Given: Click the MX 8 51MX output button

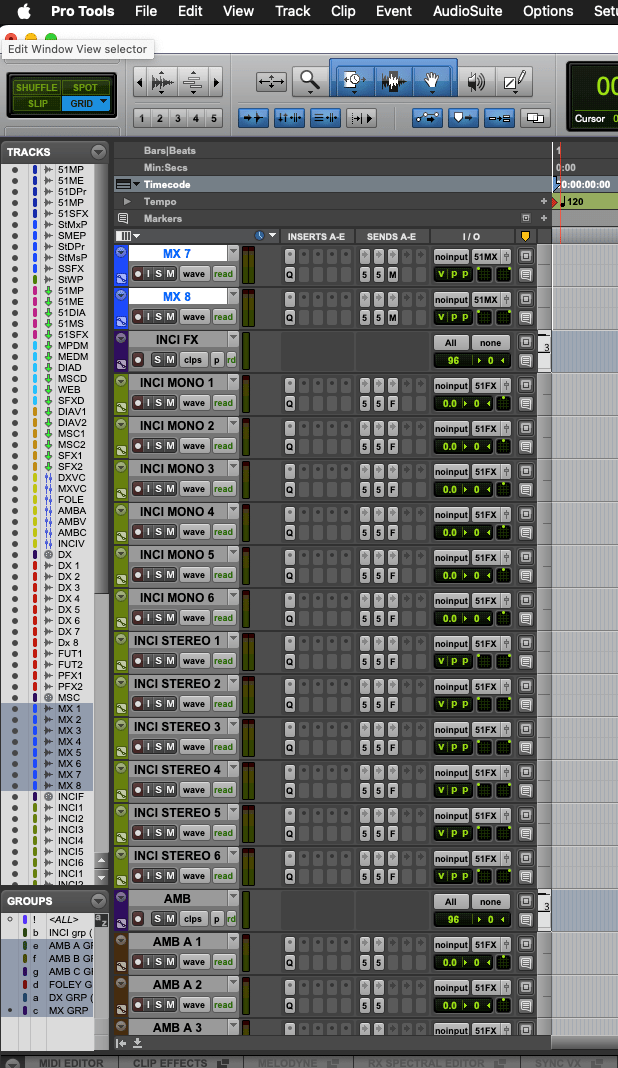Looking at the screenshot, I should coord(486,300).
